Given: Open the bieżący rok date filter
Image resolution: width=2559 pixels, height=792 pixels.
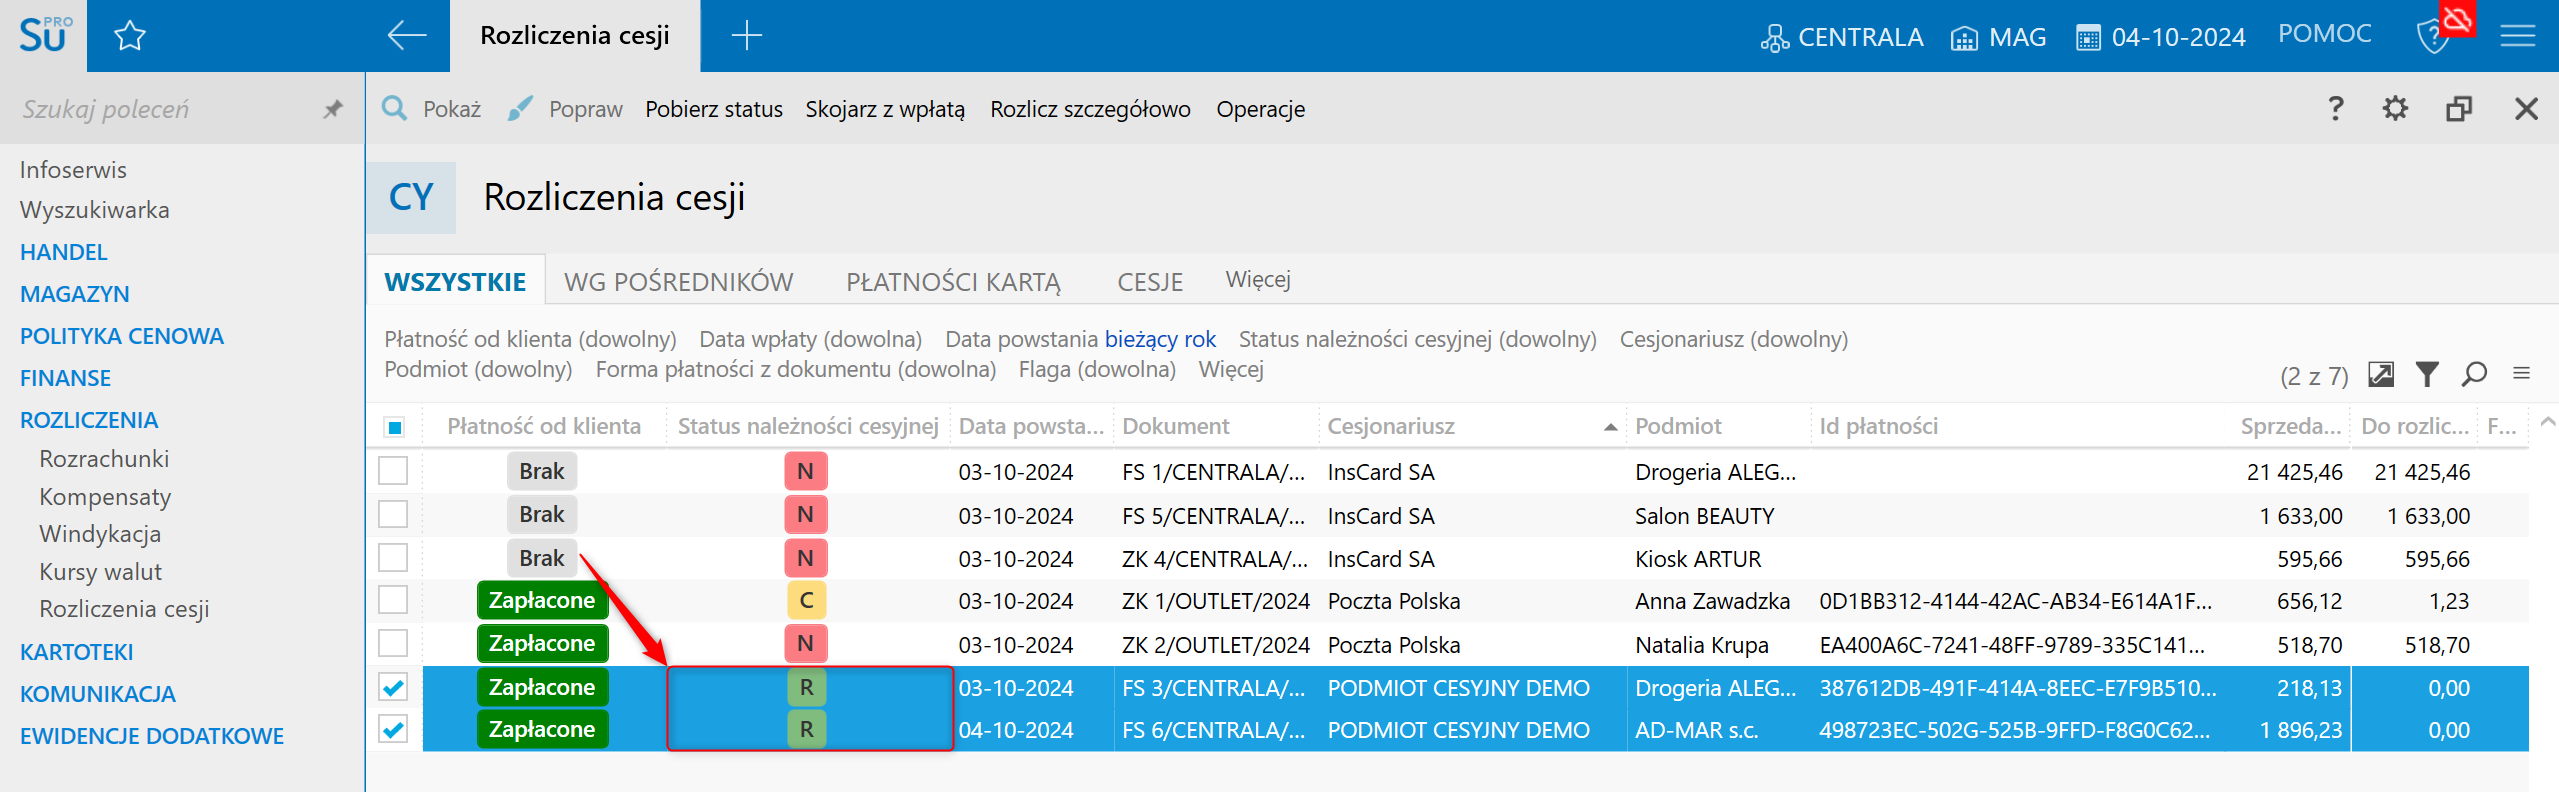Looking at the screenshot, I should click(1160, 339).
